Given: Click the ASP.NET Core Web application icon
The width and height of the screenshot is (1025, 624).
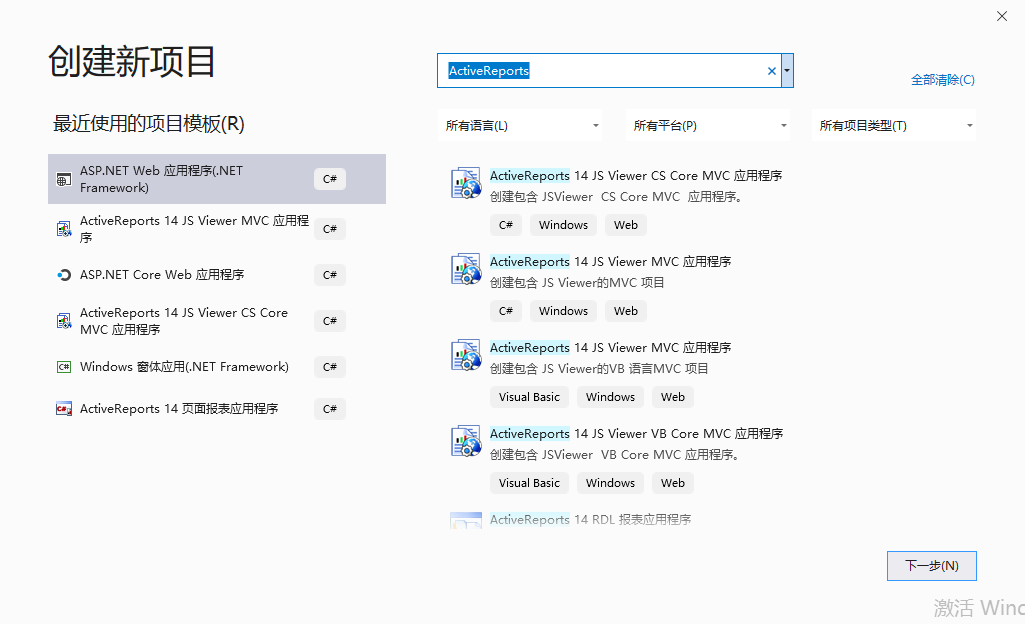Looking at the screenshot, I should click(63, 275).
